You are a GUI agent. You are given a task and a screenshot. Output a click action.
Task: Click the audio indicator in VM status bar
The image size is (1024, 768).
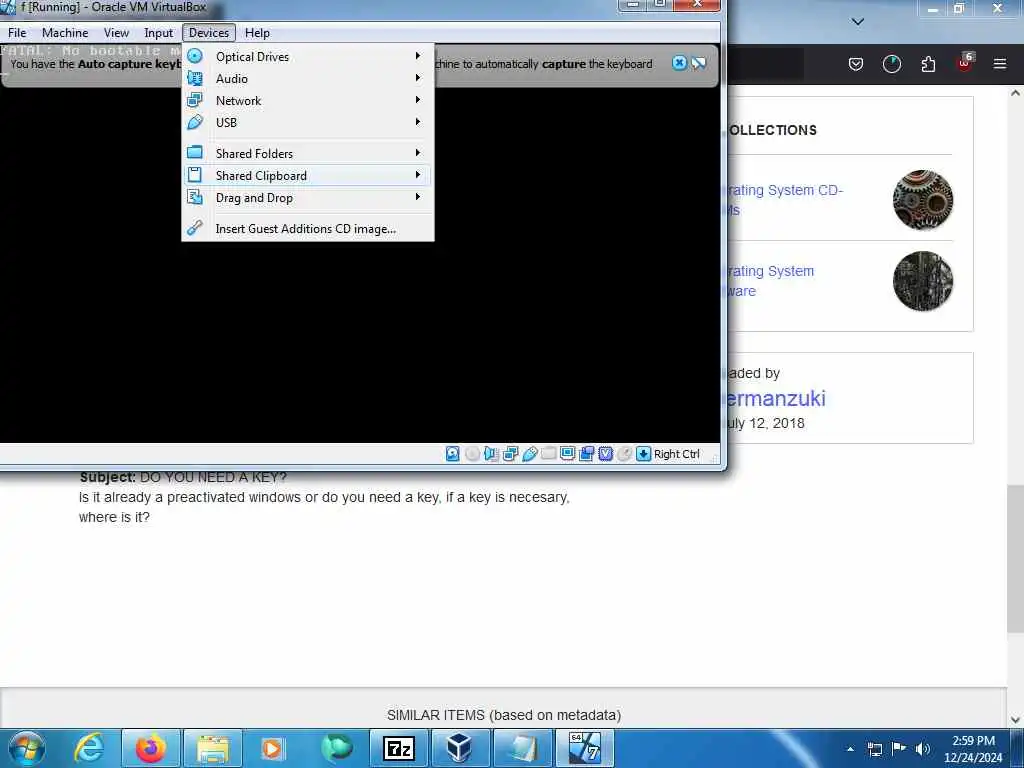point(491,454)
